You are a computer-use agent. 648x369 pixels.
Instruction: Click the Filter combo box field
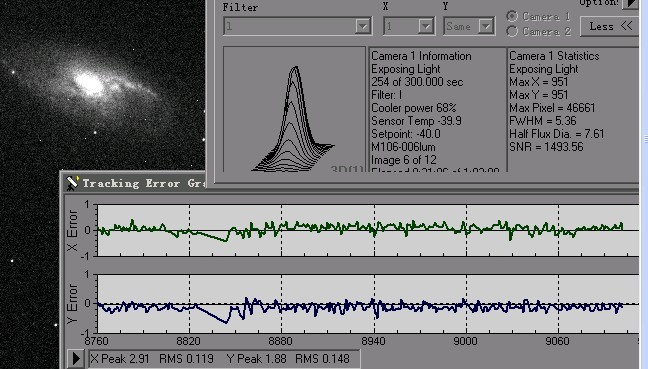tap(297, 26)
